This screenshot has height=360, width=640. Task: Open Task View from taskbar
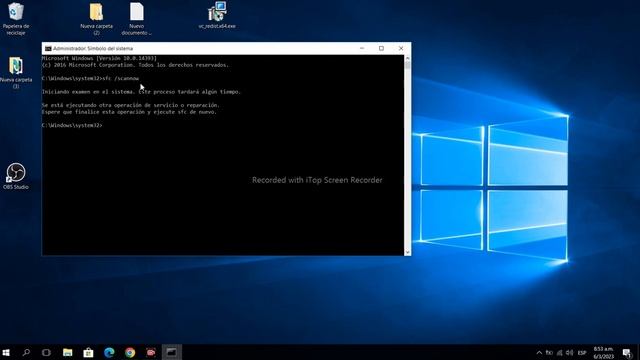46,352
